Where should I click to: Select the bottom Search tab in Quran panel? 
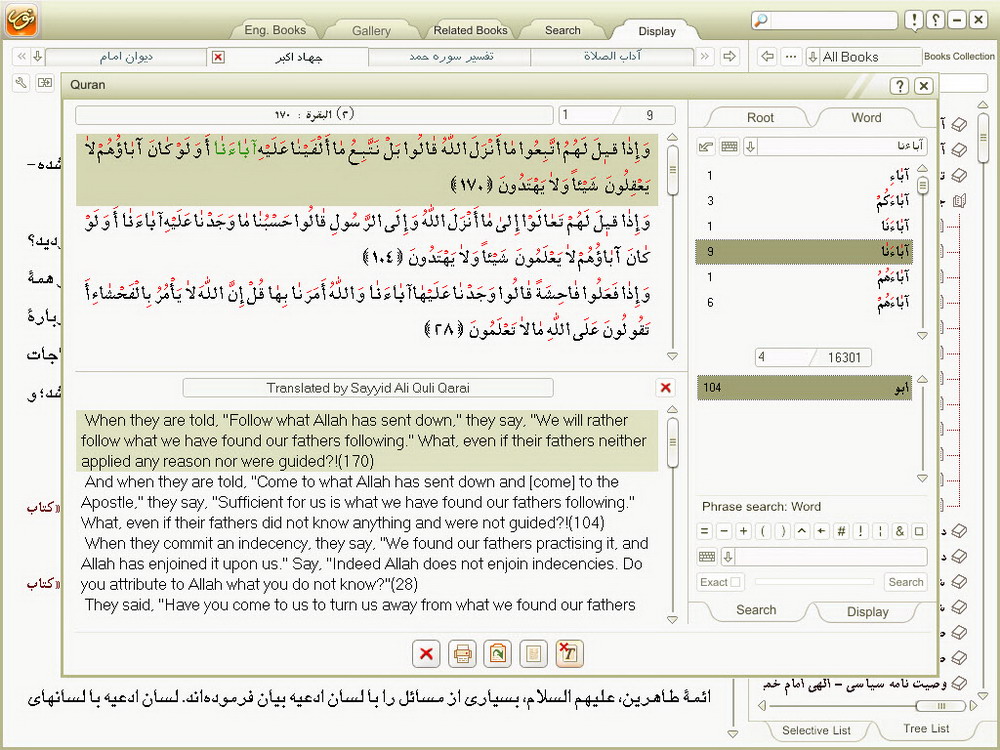[756, 610]
